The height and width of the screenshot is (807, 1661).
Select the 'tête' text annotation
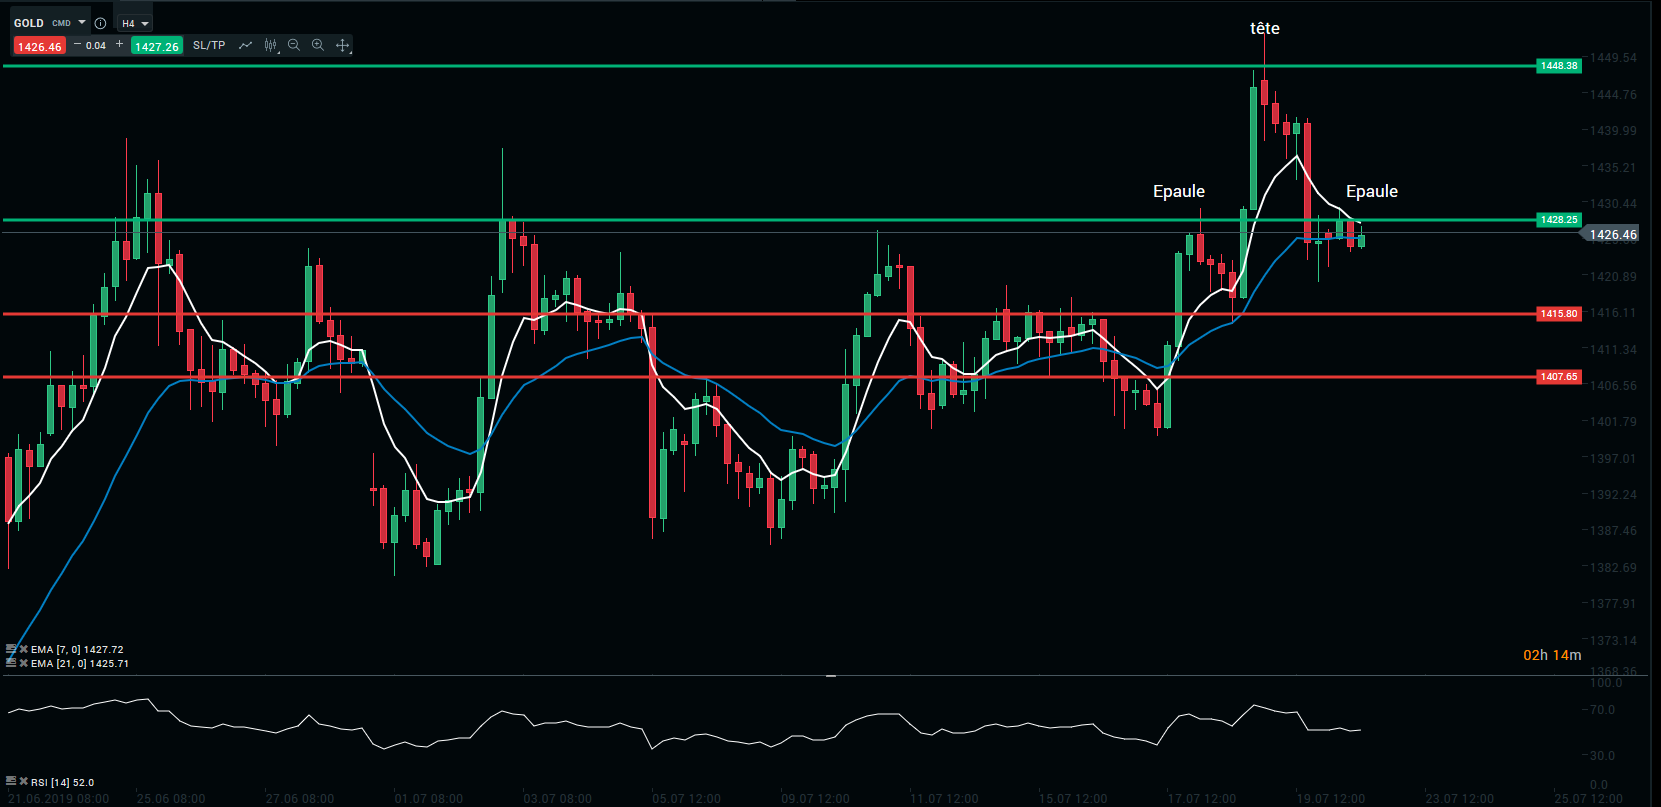[1265, 29]
